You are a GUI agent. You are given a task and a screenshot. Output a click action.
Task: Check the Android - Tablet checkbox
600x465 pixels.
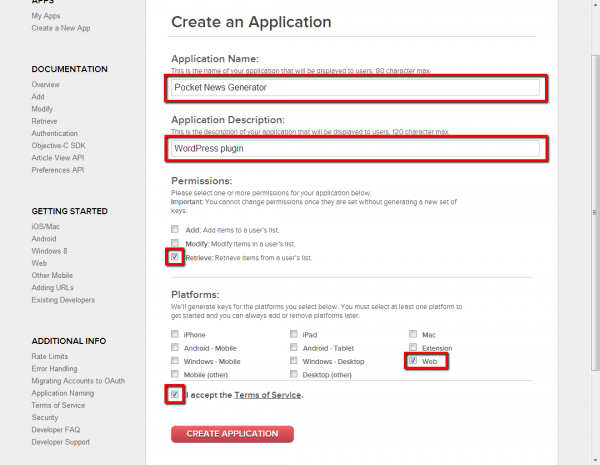click(293, 347)
